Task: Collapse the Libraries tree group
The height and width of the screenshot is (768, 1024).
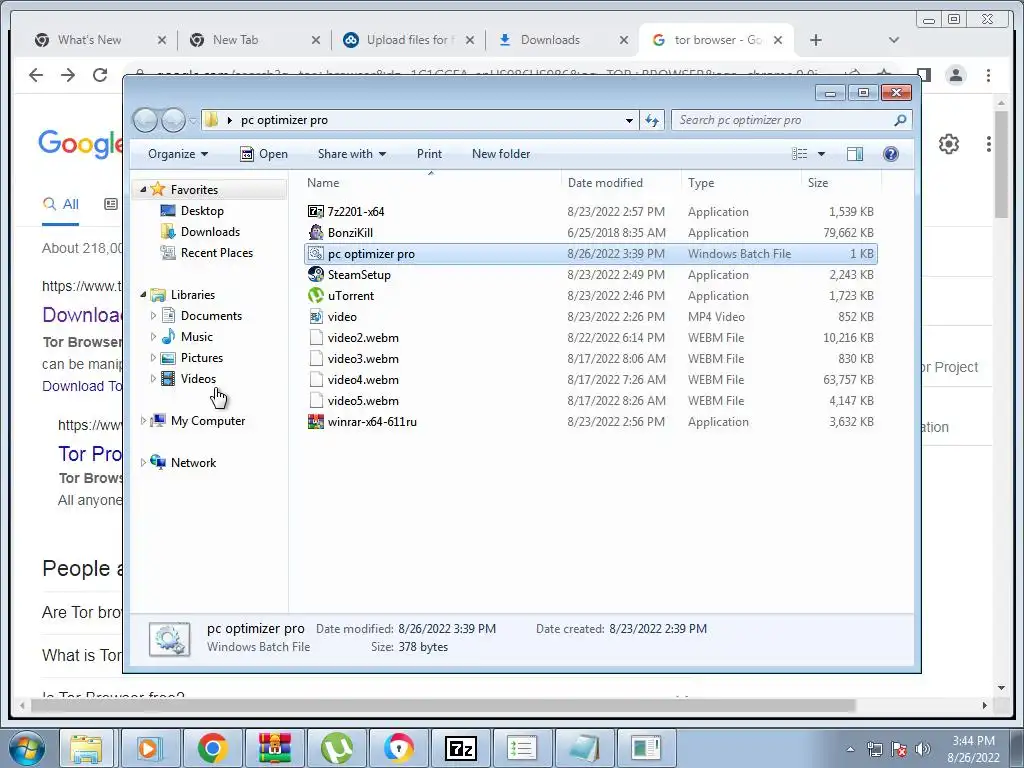Action: pyautogui.click(x=143, y=295)
